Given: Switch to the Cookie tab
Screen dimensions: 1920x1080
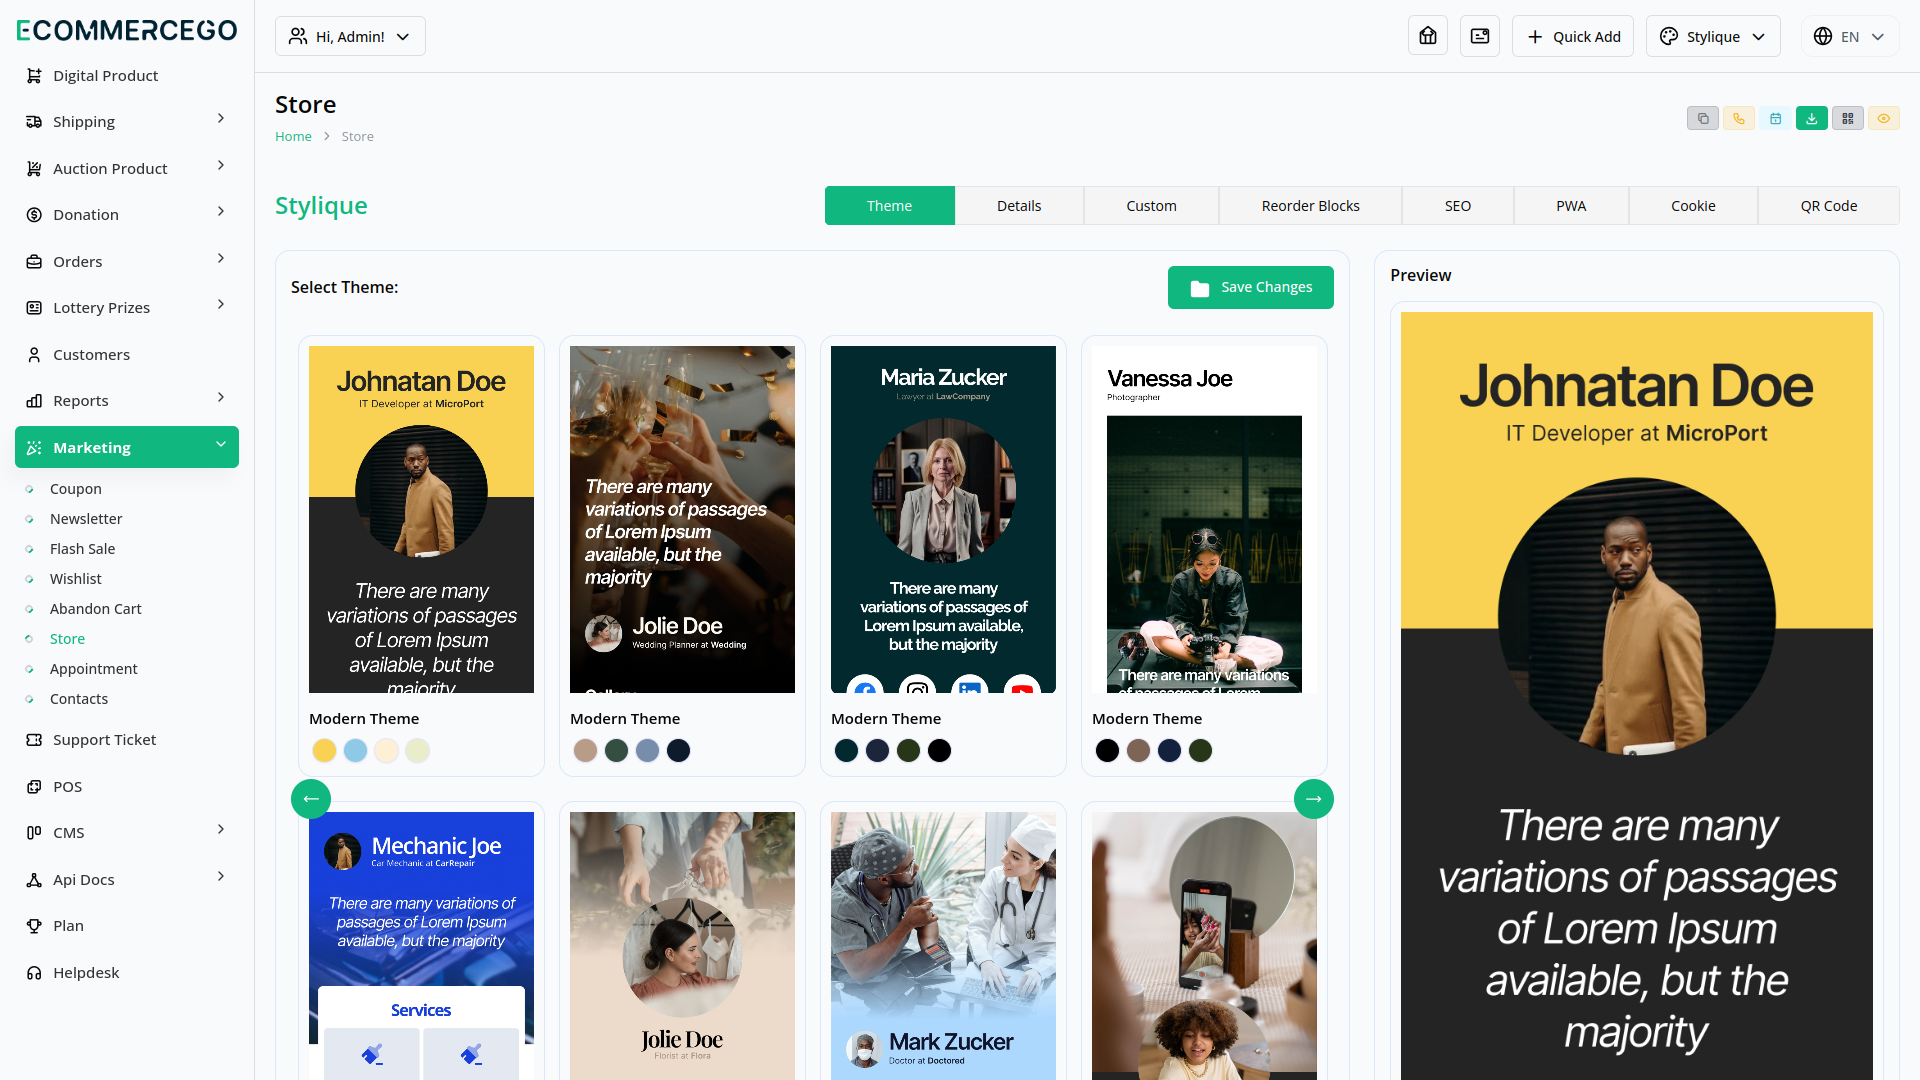Looking at the screenshot, I should (x=1693, y=205).
